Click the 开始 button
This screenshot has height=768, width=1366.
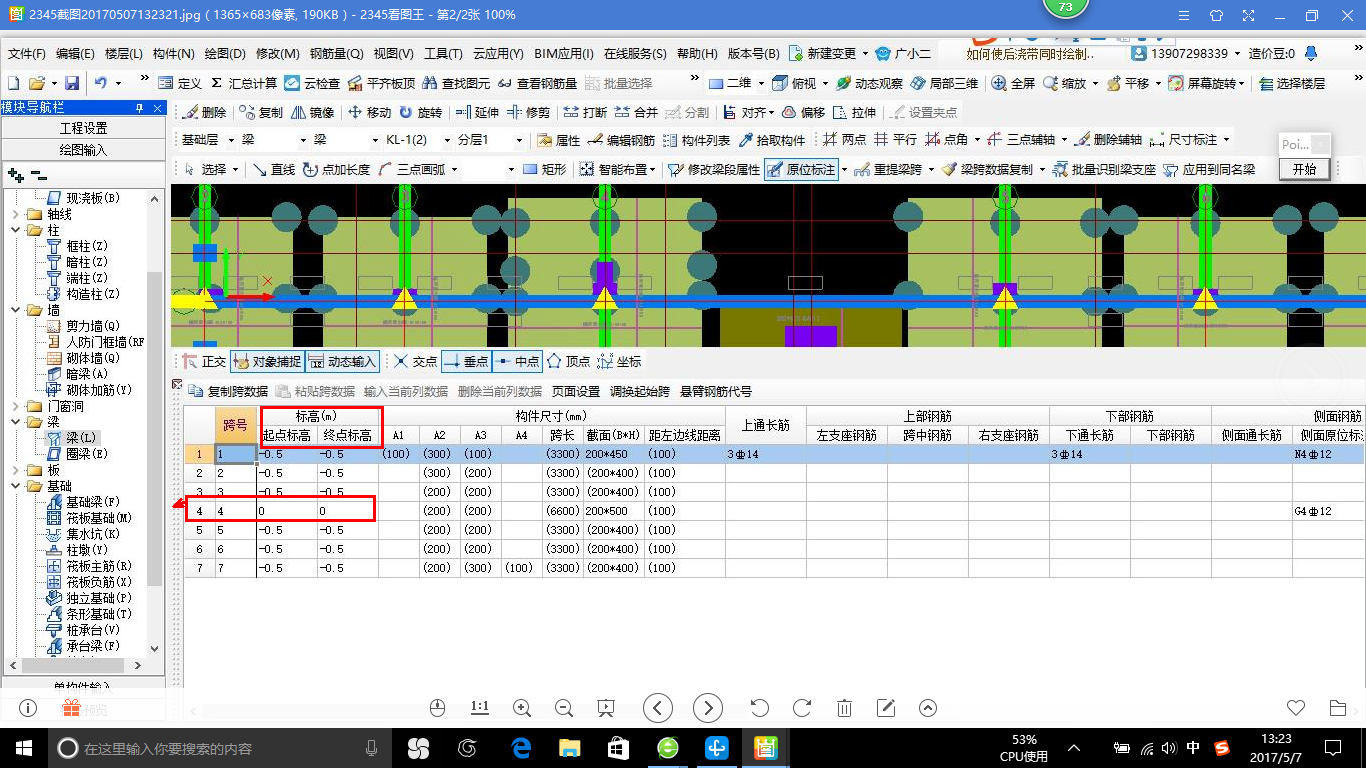(1305, 169)
